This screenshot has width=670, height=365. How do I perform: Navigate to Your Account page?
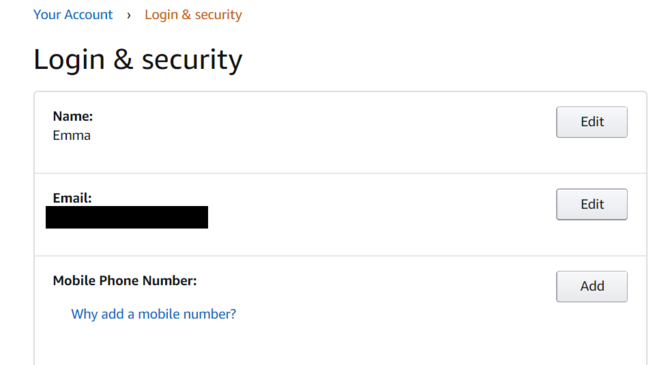coord(73,15)
